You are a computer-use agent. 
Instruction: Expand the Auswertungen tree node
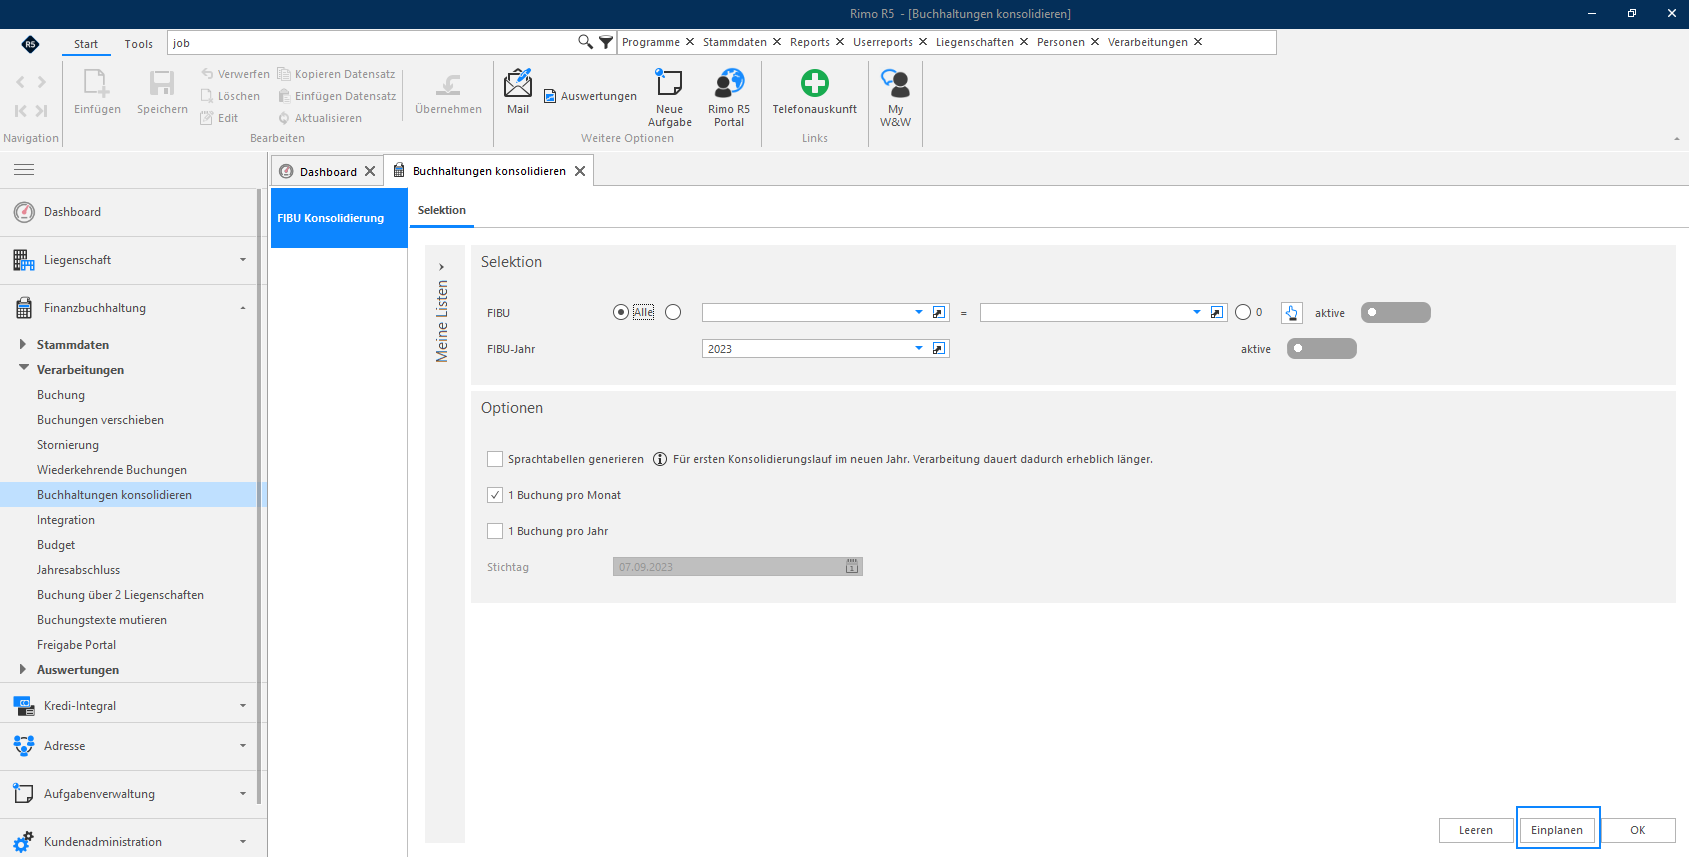point(23,669)
